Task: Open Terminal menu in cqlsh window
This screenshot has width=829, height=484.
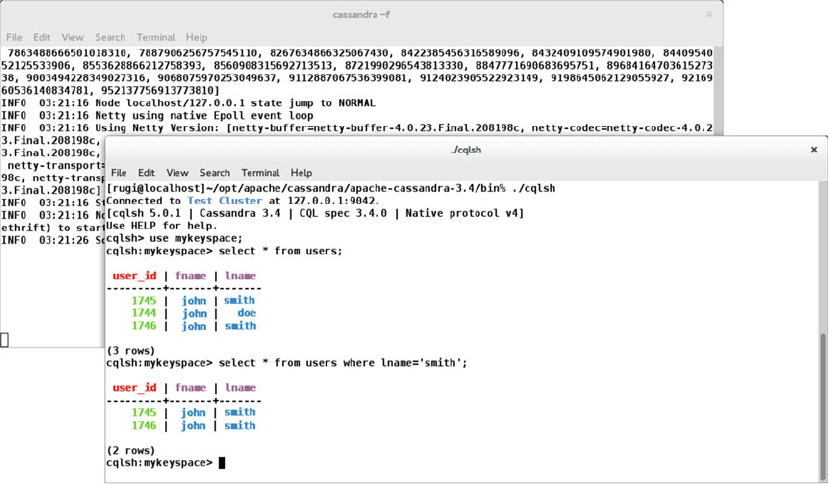Action: 260,173
